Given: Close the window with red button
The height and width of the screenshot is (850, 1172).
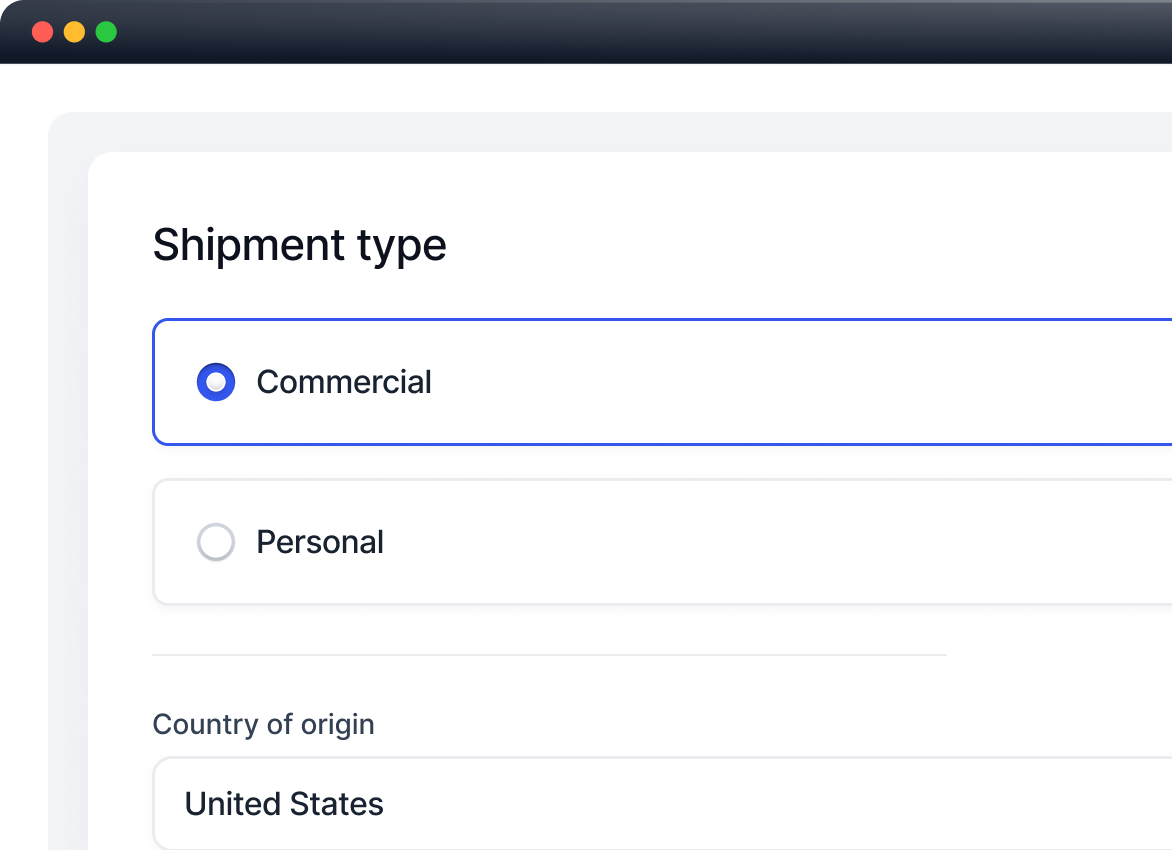Looking at the screenshot, I should coord(42,32).
